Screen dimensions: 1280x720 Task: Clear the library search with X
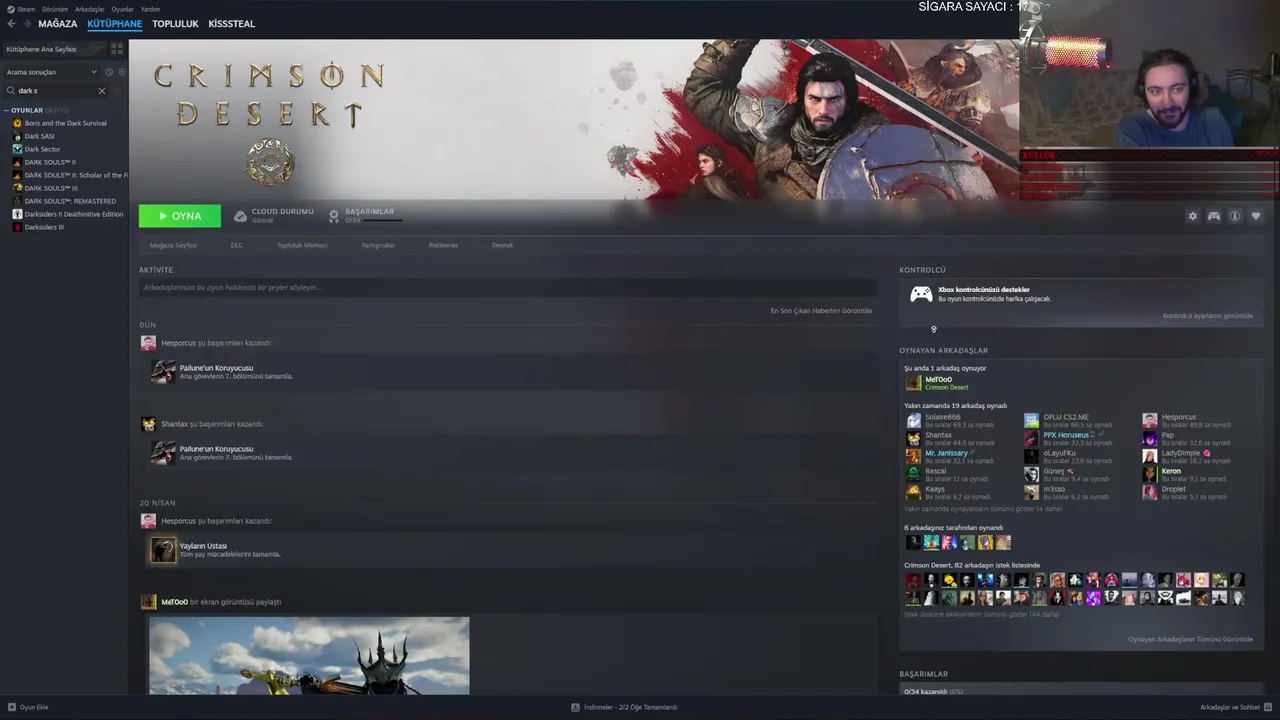click(x=101, y=91)
